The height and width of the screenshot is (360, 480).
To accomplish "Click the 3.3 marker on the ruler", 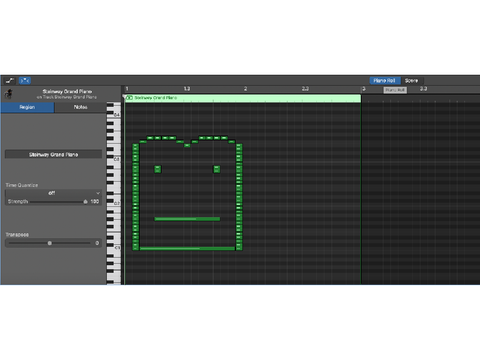I will coord(423,89).
